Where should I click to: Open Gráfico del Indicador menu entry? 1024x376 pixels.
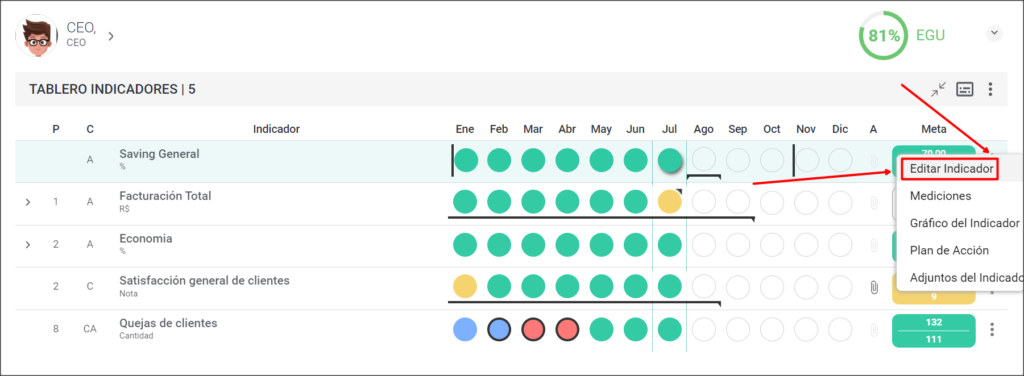click(965, 223)
